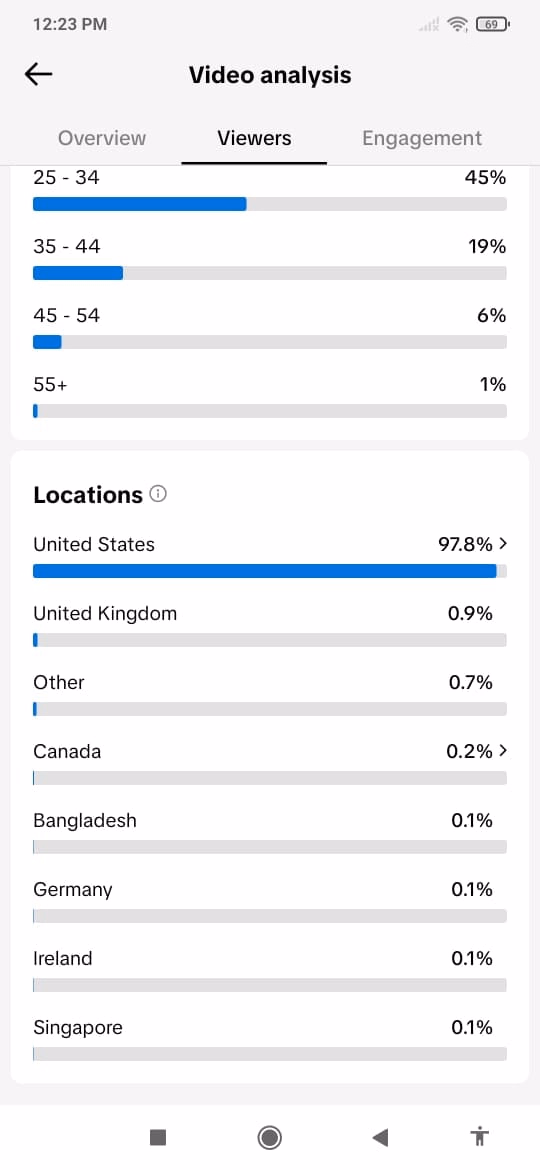
Task: Switch to the Engagement tab
Action: tap(422, 138)
